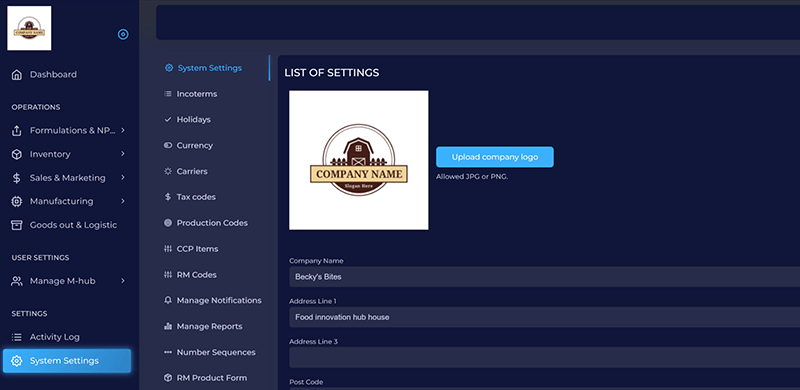The image size is (800, 390).
Task: Click the Goods out & Logistic box icon
Action: 17,225
